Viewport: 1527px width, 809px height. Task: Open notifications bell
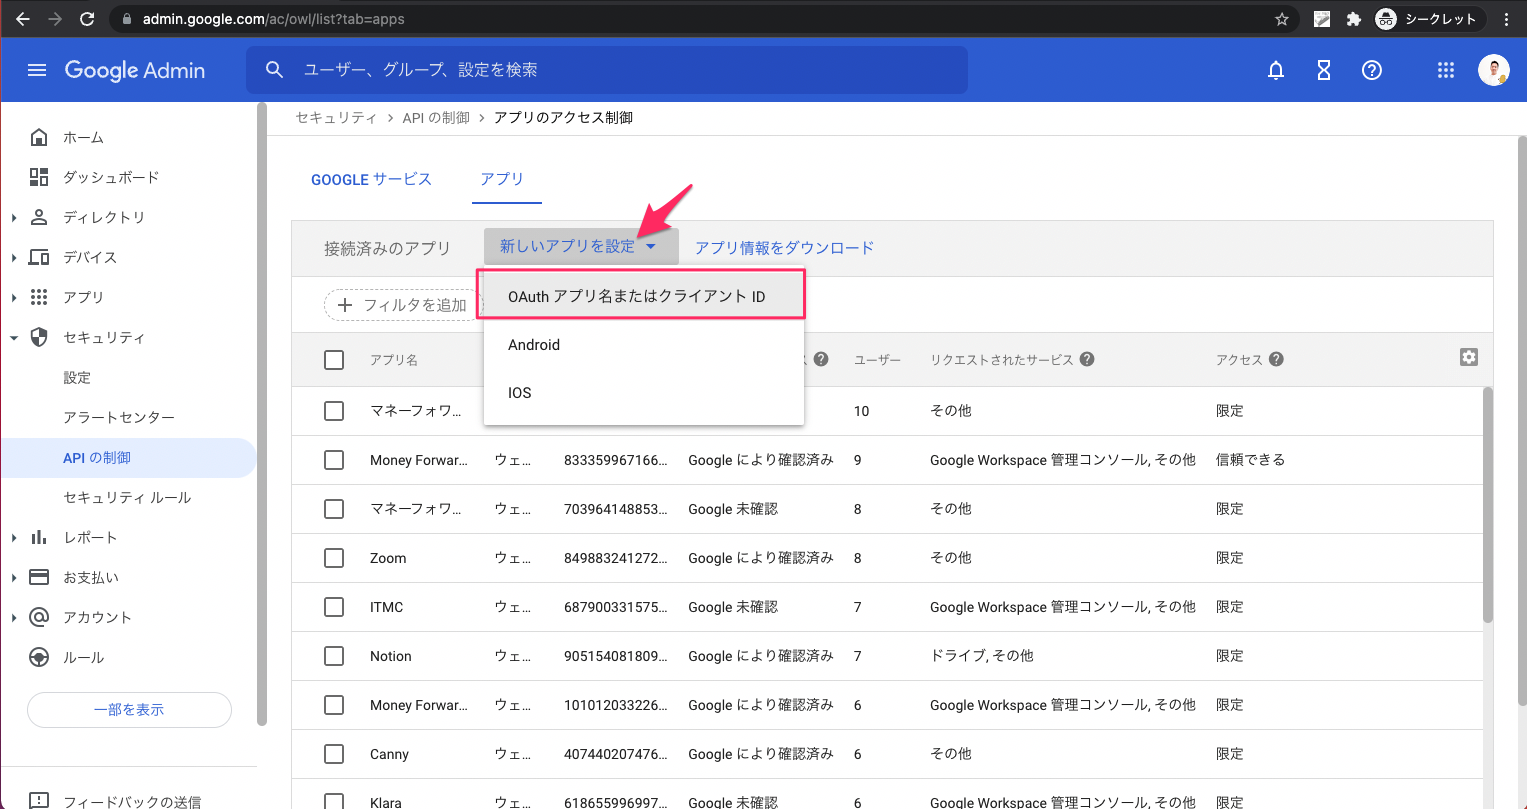tap(1276, 70)
